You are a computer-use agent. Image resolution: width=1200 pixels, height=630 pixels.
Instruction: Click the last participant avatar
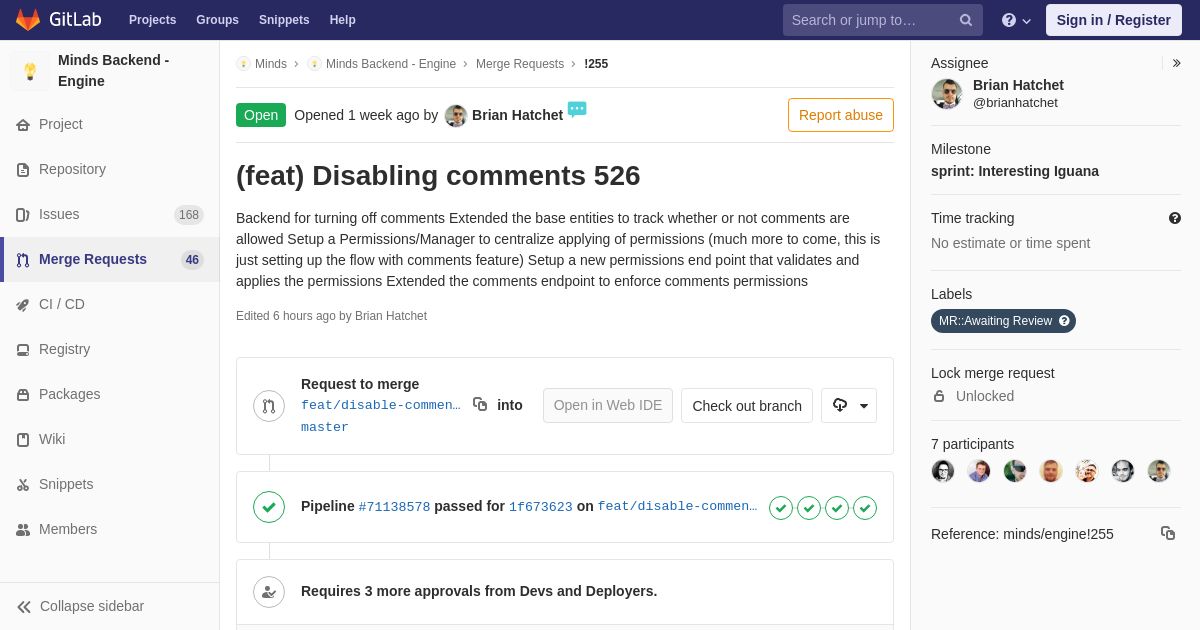[x=1159, y=471]
